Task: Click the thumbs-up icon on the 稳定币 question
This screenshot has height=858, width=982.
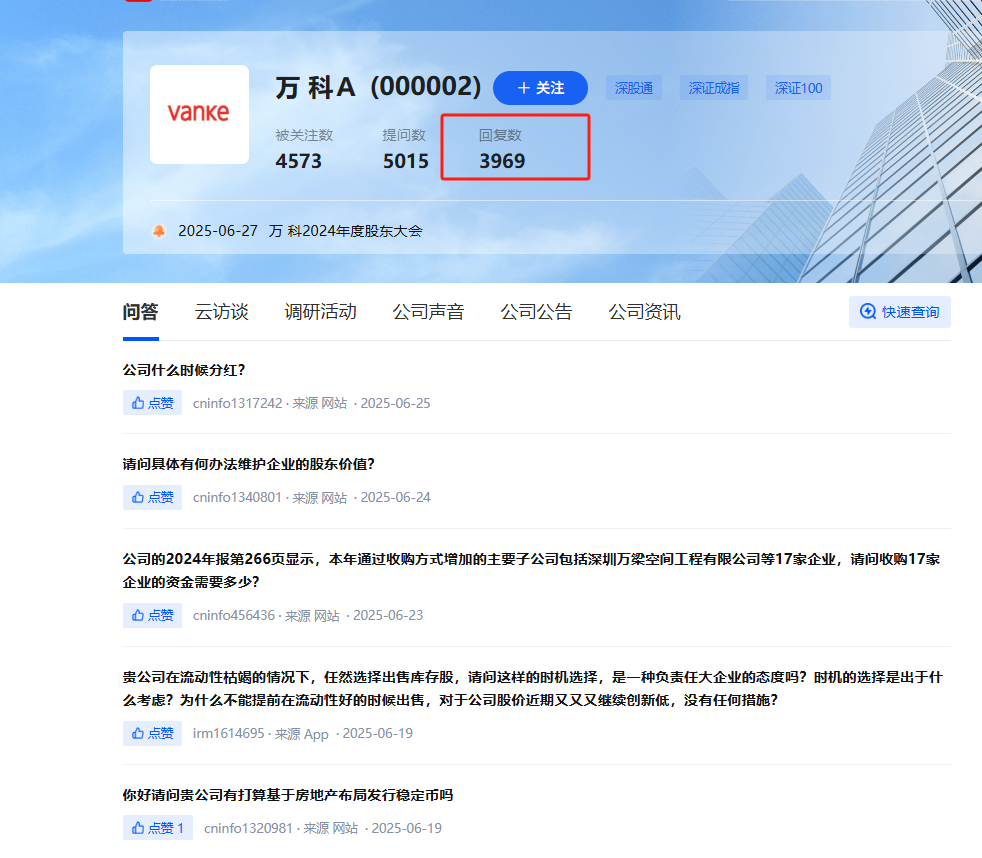Action: 138,827
